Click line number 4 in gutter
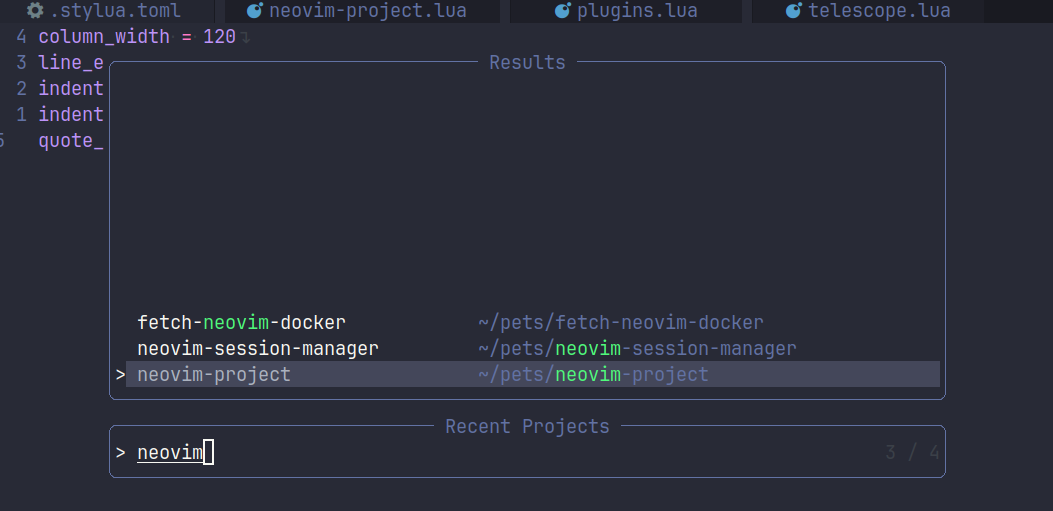The height and width of the screenshot is (511, 1053). point(21,36)
